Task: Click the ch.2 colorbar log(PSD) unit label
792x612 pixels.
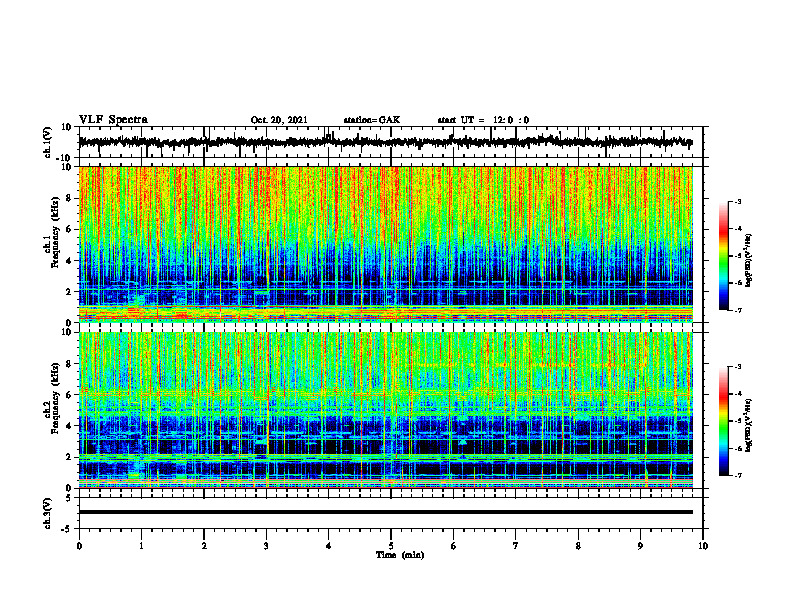Action: pos(749,426)
